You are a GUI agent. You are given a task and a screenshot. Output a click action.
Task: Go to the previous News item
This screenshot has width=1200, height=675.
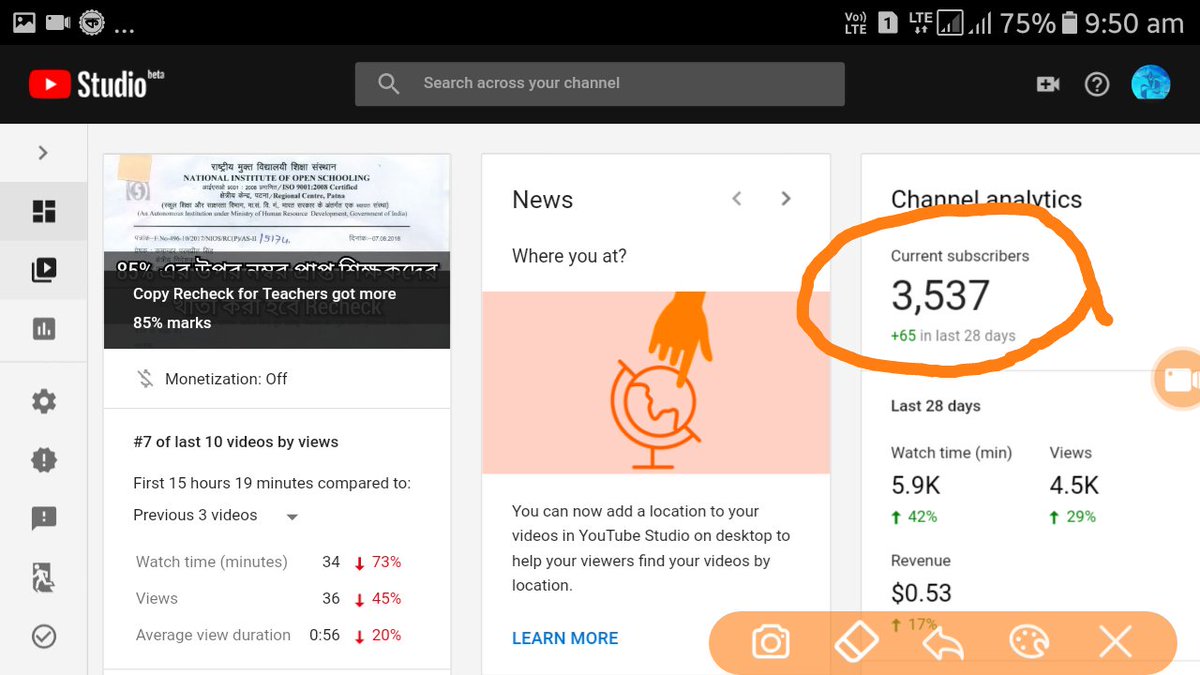tap(737, 198)
